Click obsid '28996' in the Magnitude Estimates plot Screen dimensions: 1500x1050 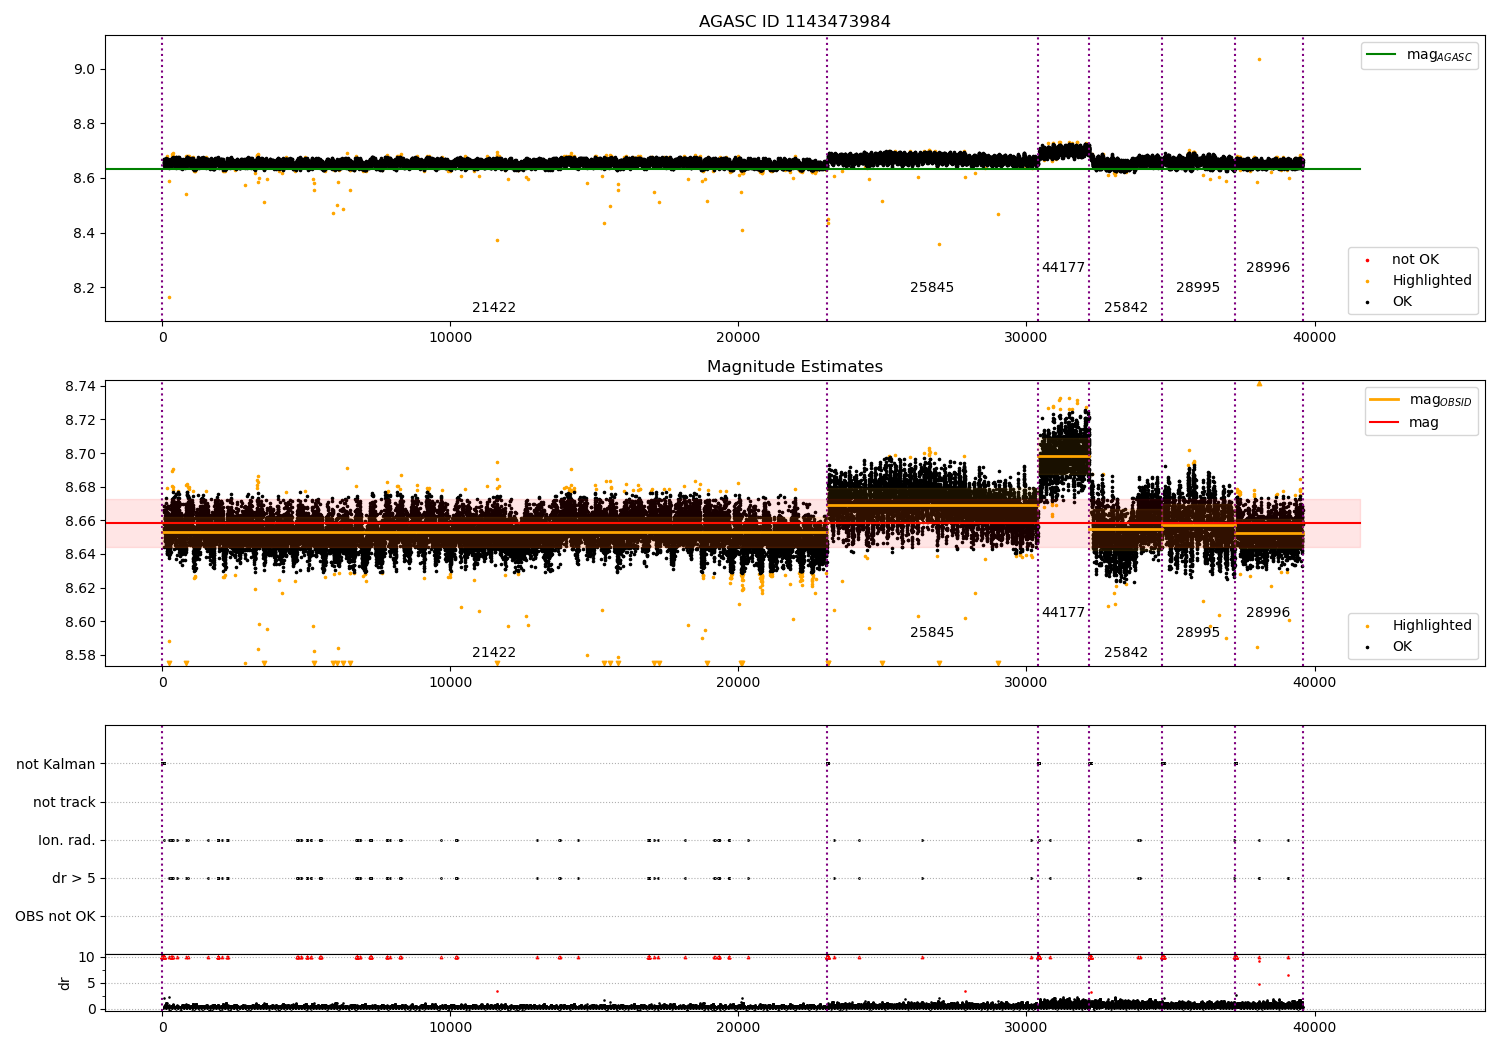pos(1268,613)
